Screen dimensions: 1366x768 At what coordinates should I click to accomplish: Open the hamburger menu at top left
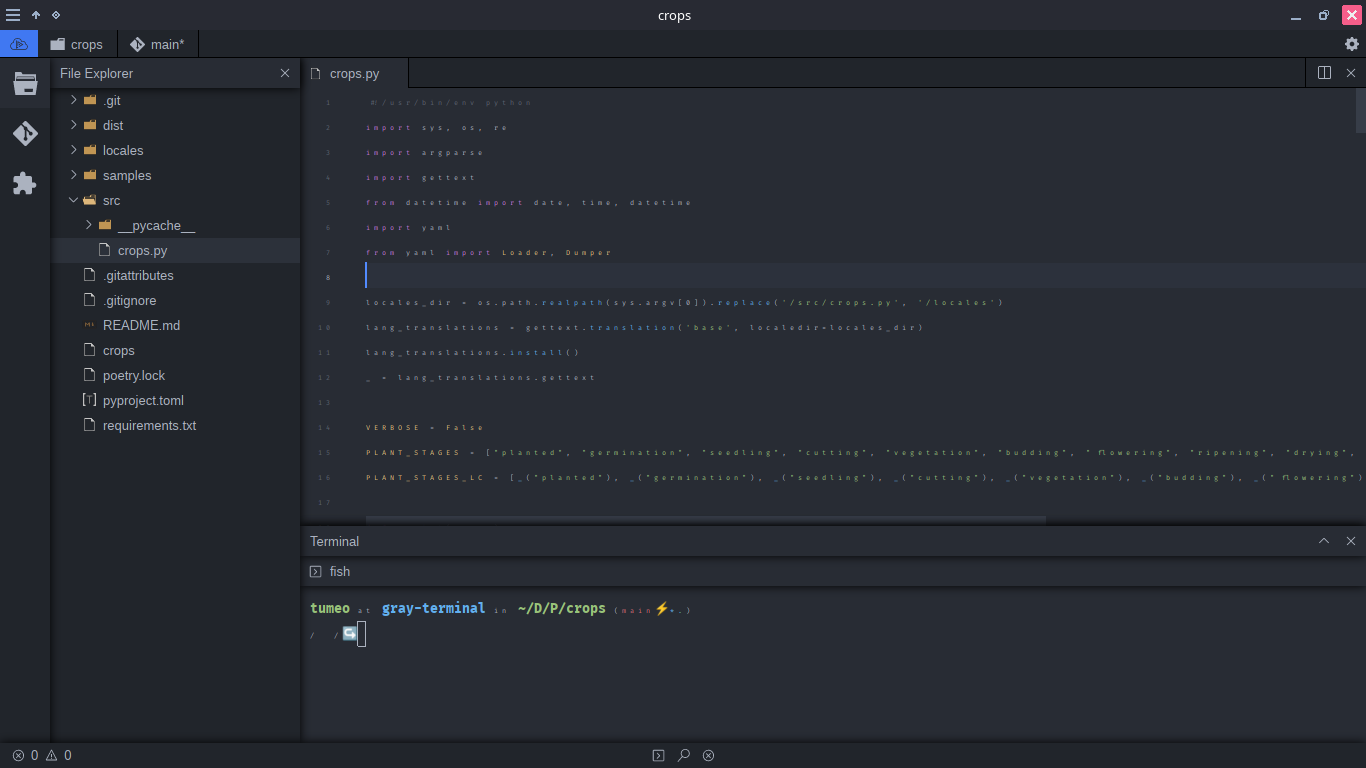coord(13,14)
